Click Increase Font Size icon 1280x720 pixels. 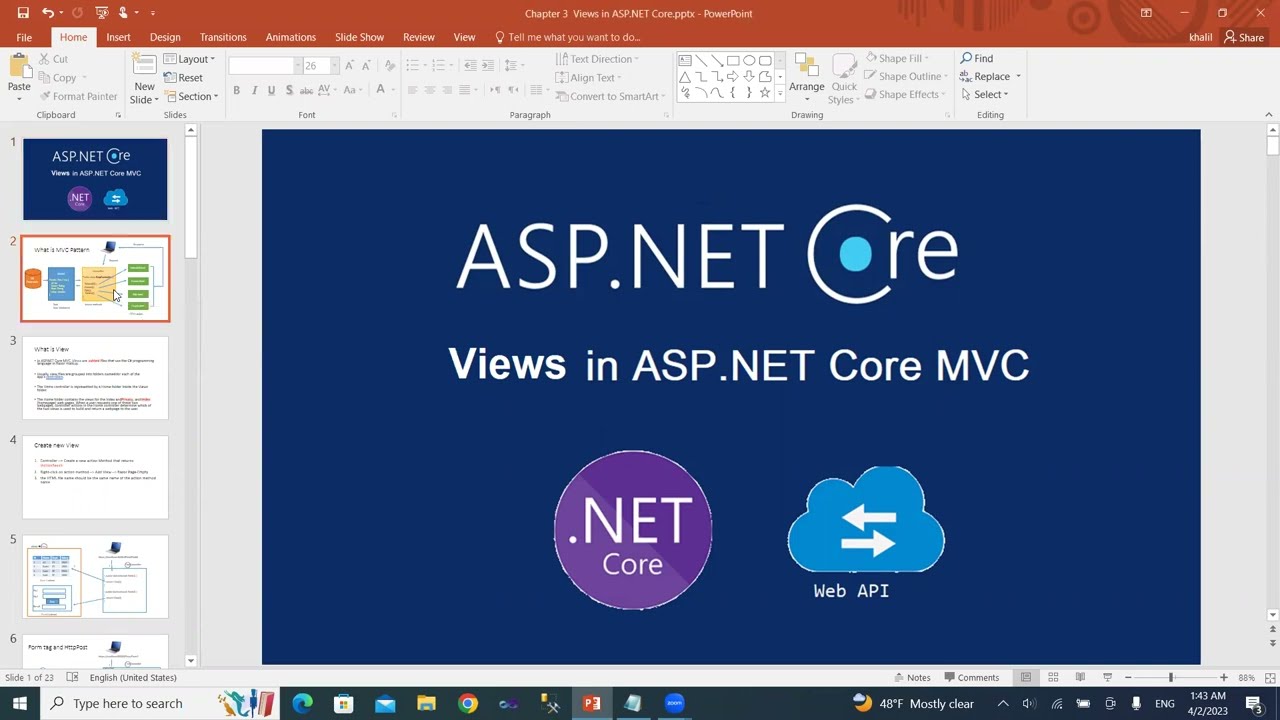(x=349, y=65)
